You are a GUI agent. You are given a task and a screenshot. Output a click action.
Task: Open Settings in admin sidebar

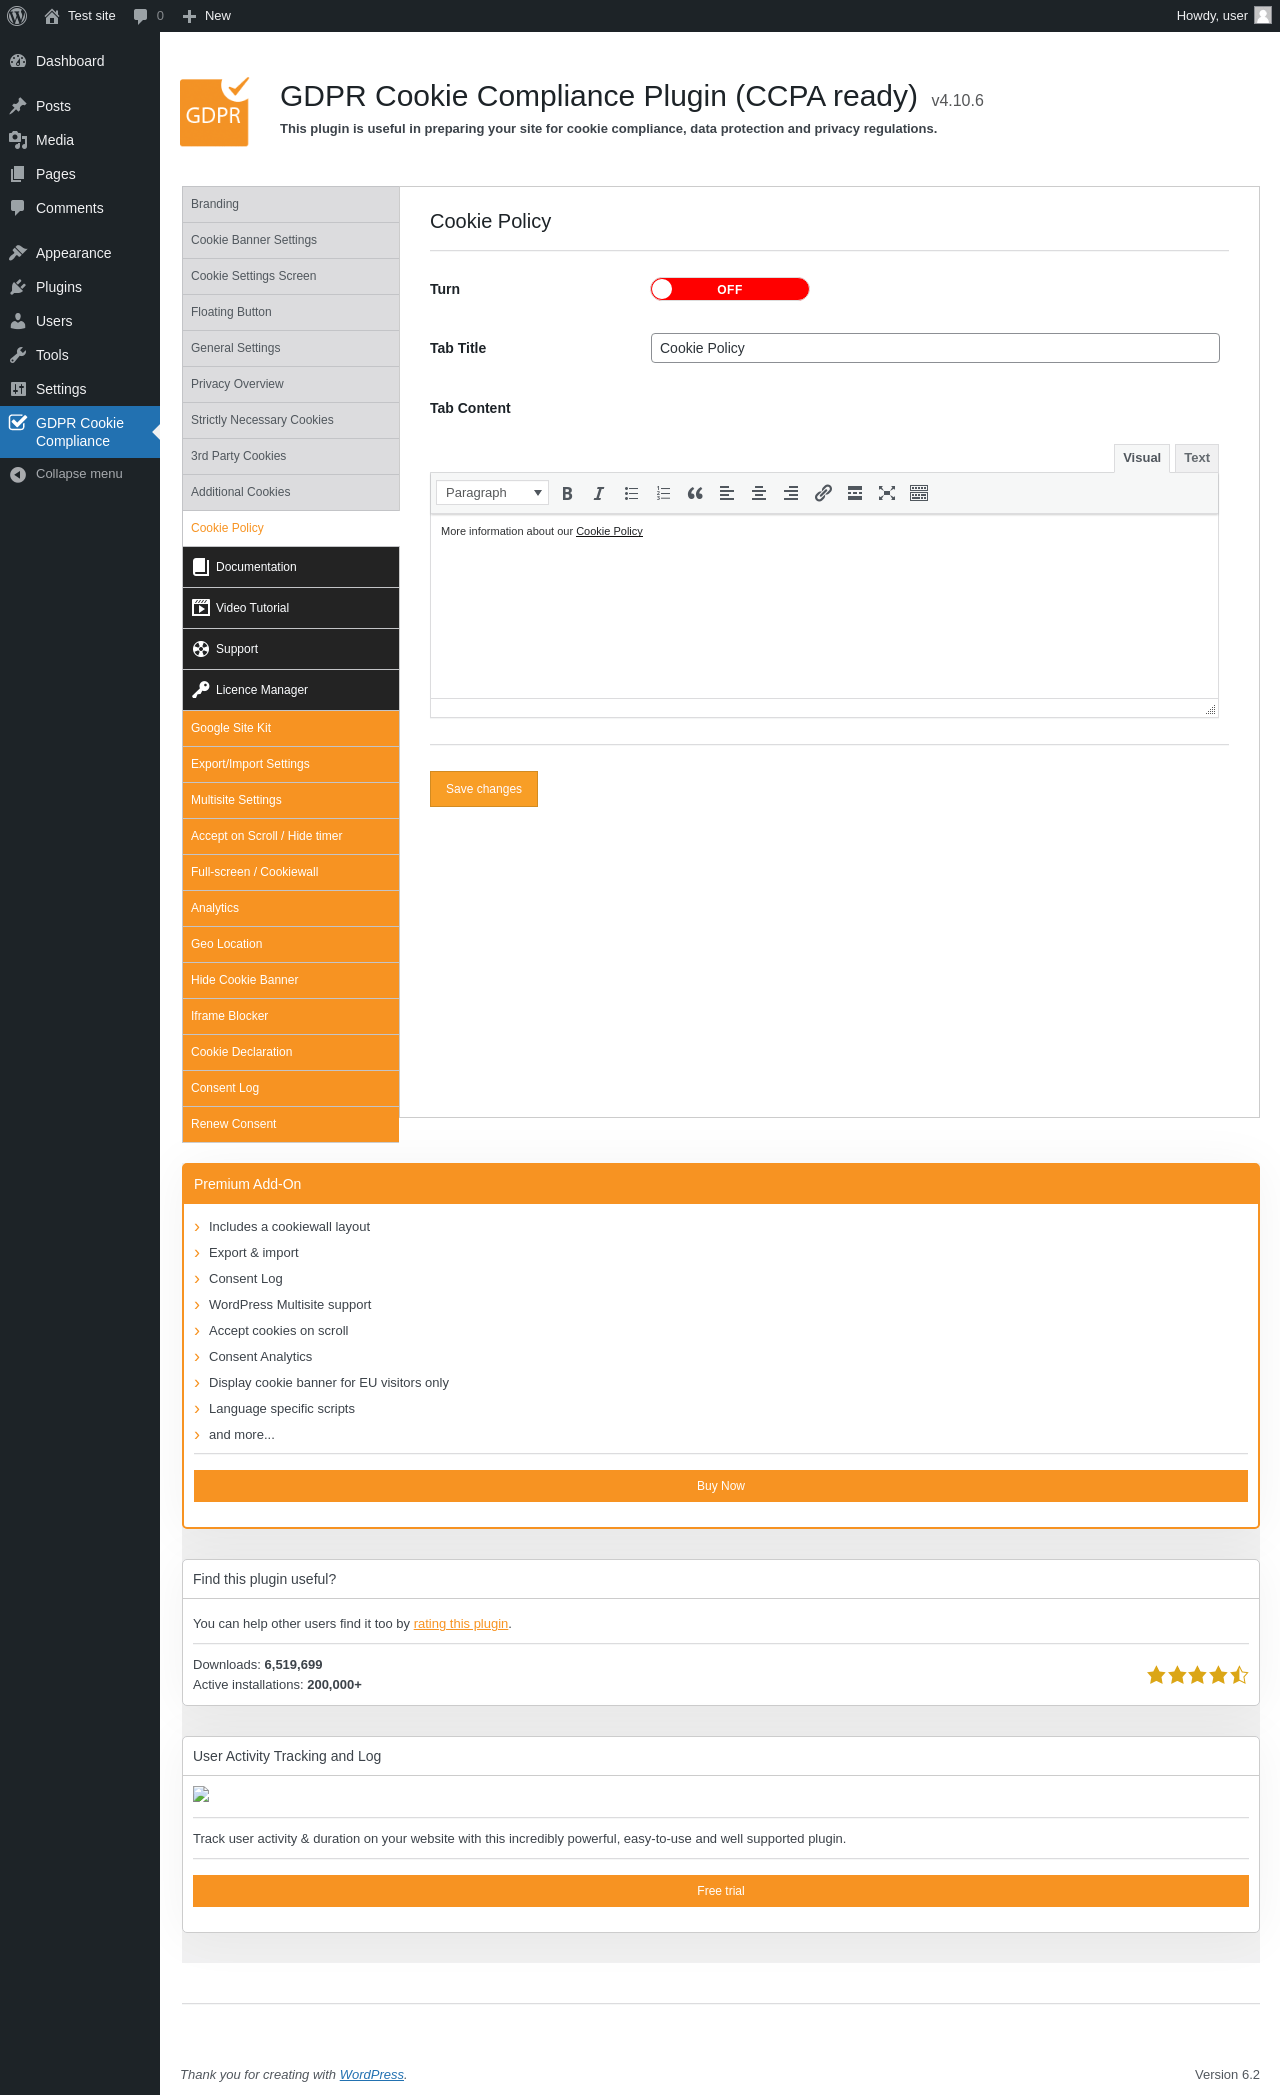tap(80, 389)
